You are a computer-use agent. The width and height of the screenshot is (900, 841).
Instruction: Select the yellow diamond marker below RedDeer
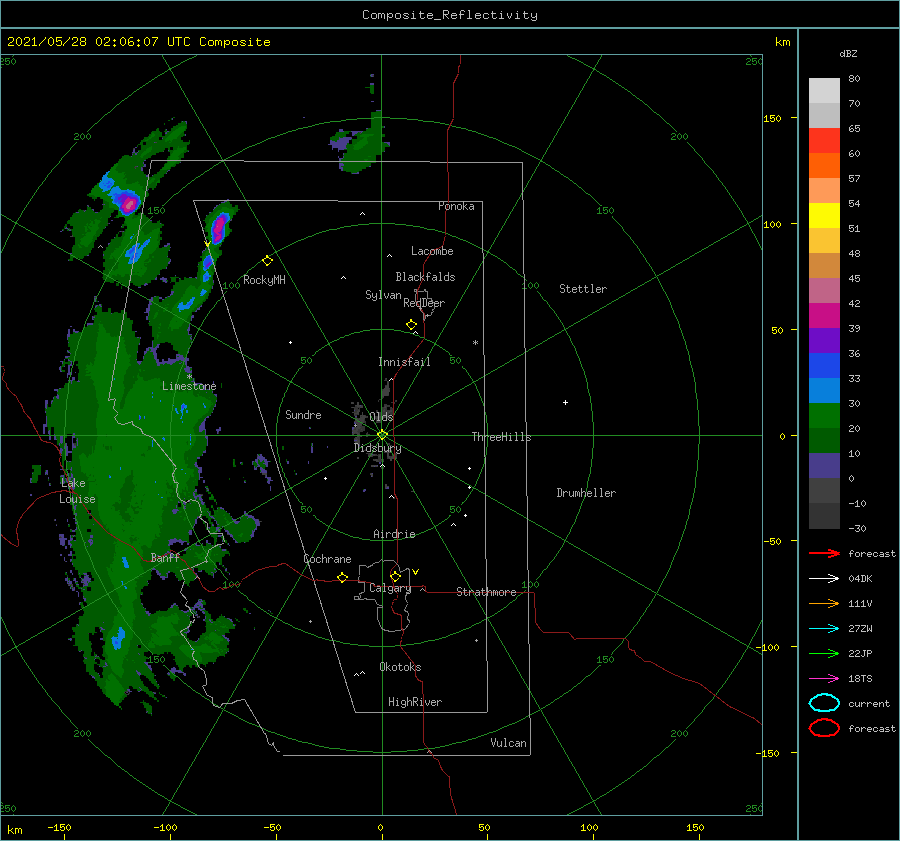pos(411,324)
